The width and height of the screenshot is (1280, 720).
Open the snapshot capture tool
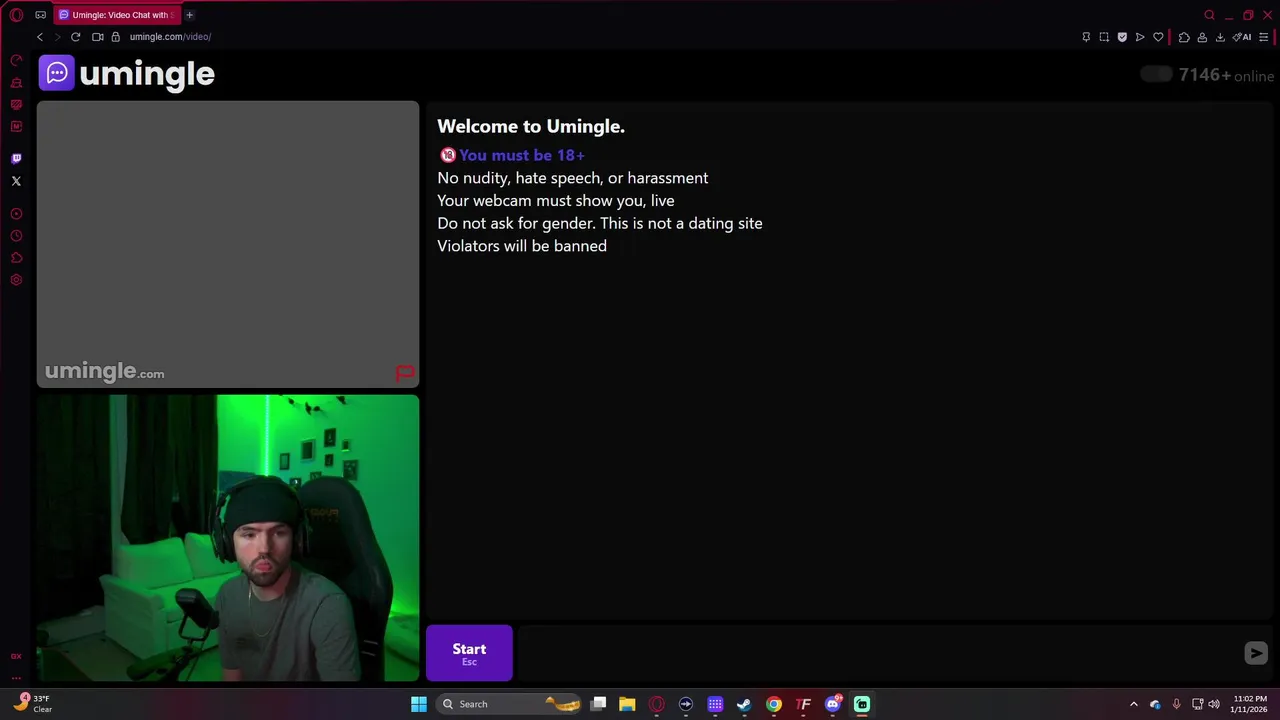(x=1104, y=37)
